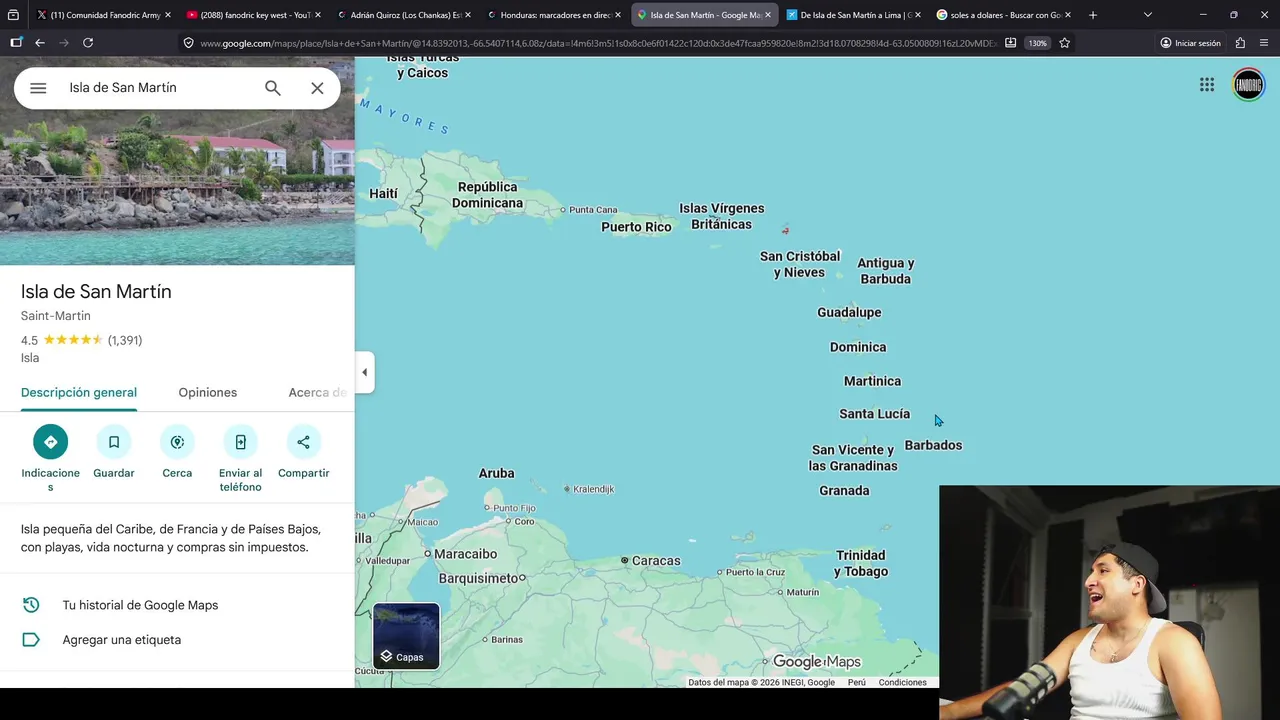The image size is (1280, 720).
Task: Collapse the side panel arrow
Action: (364, 372)
